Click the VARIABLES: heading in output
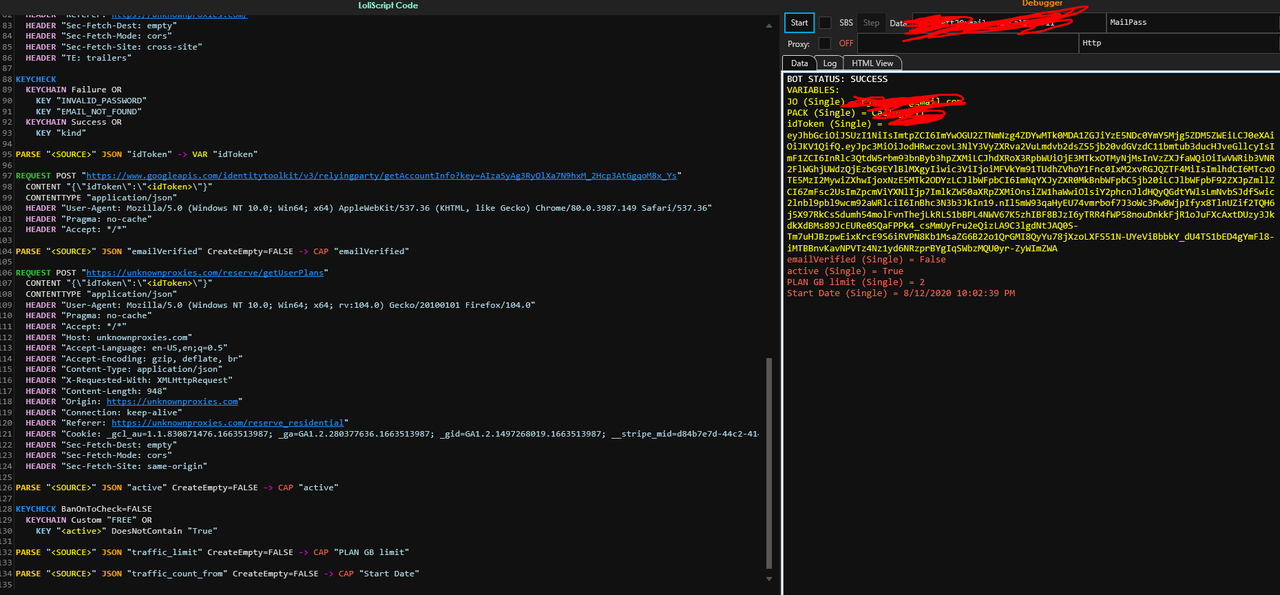 (x=814, y=90)
